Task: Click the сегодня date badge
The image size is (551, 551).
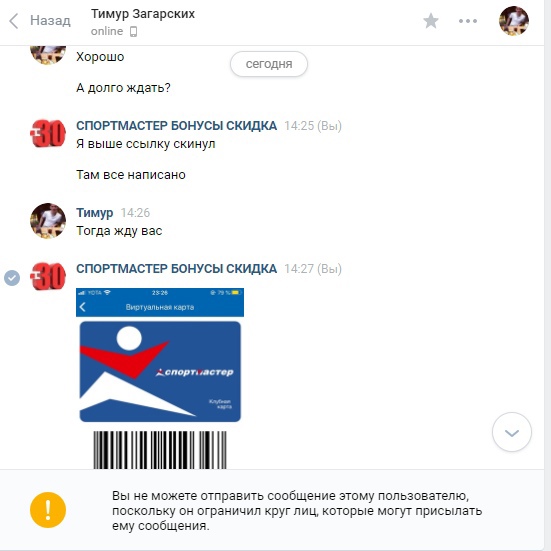Action: click(269, 64)
